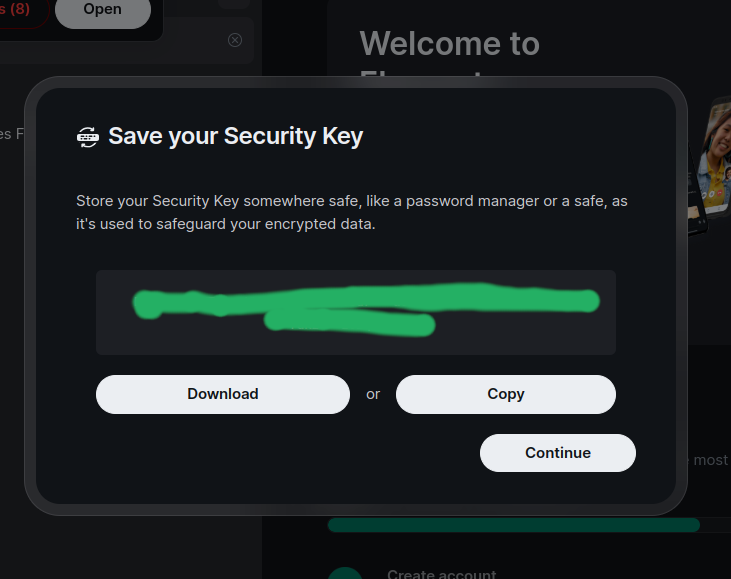Screen dimensions: 731x579
Task: Click the green circle next to Create account
Action: [345, 573]
